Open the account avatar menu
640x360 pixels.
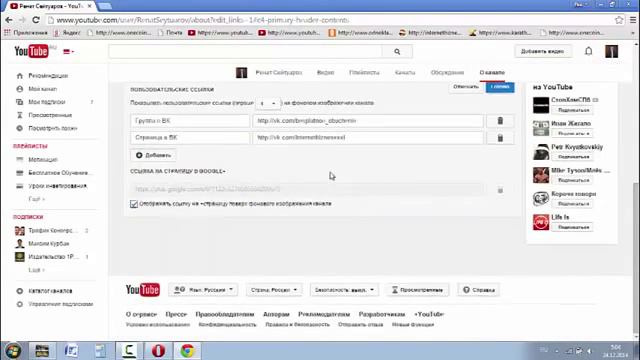(611, 51)
